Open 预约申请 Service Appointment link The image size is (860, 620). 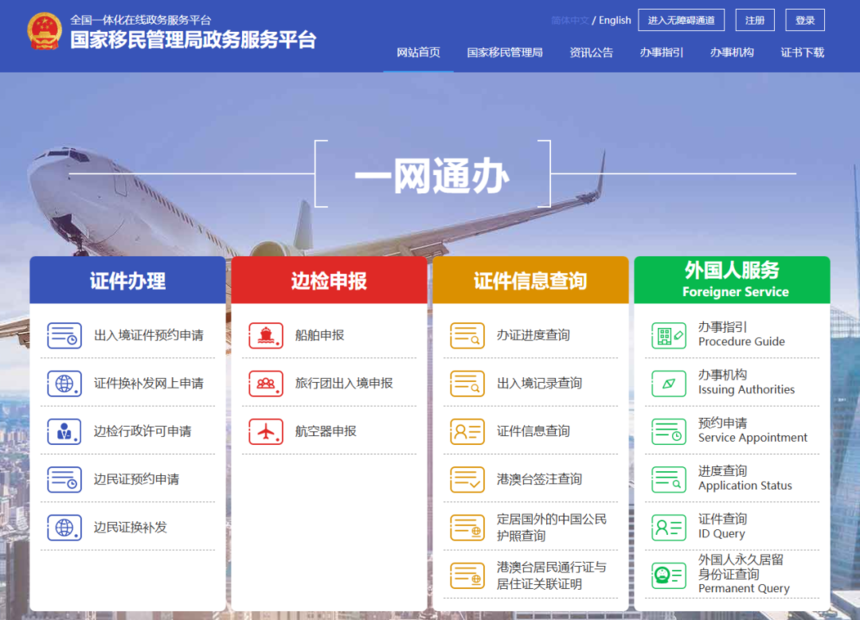(x=752, y=431)
